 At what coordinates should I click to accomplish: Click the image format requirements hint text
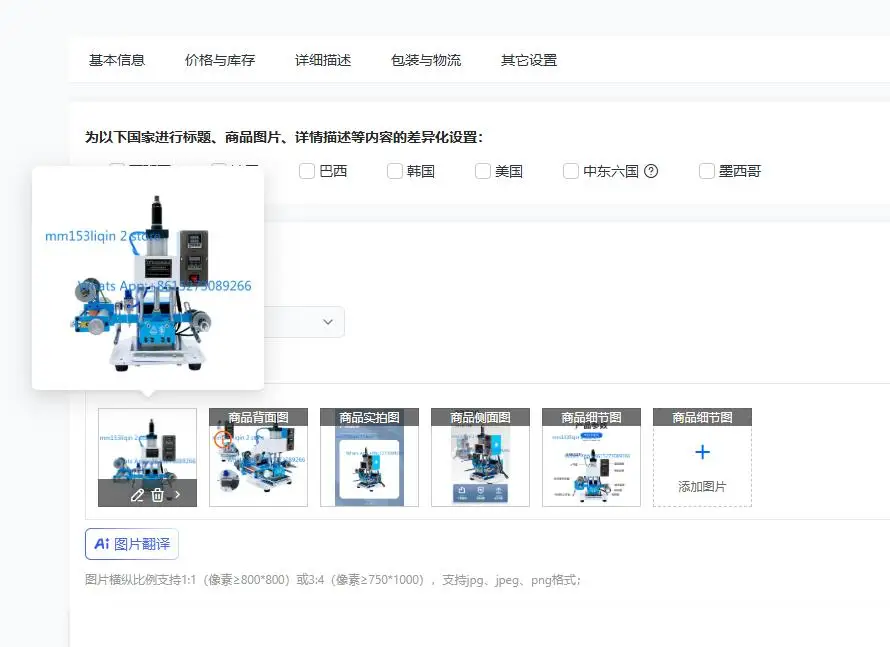tap(333, 580)
